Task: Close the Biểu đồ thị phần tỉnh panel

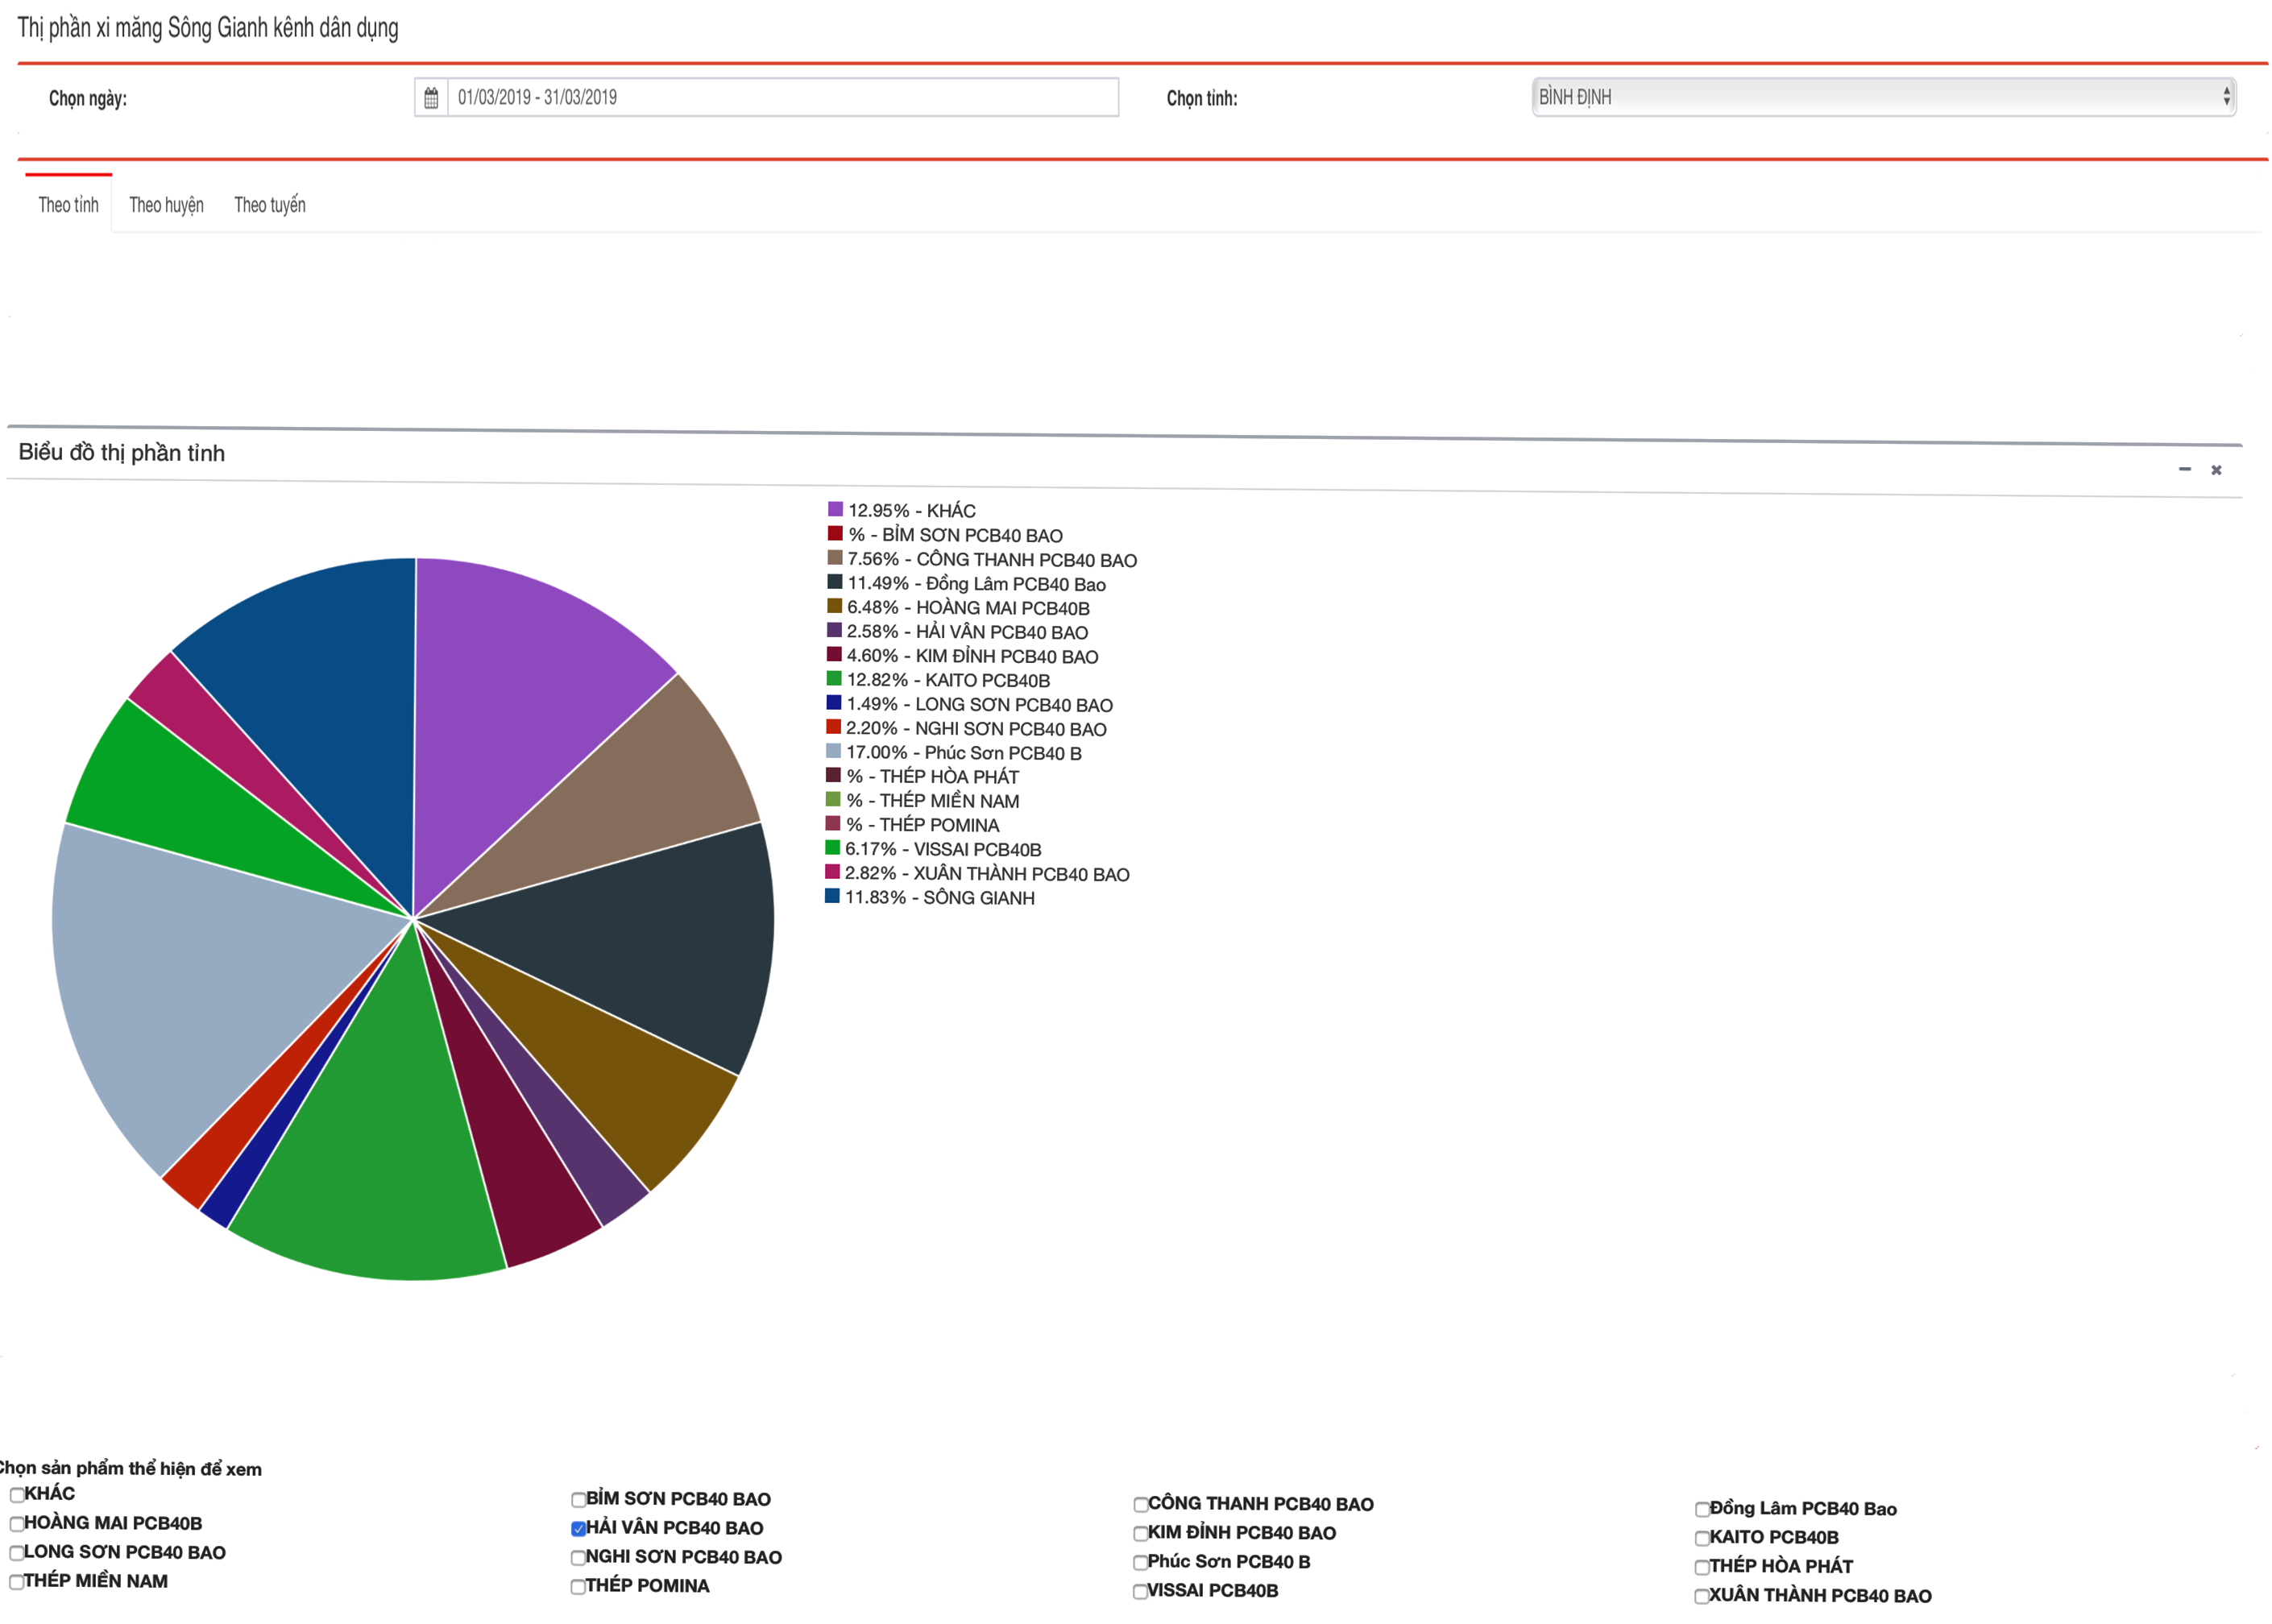Action: click(2216, 470)
